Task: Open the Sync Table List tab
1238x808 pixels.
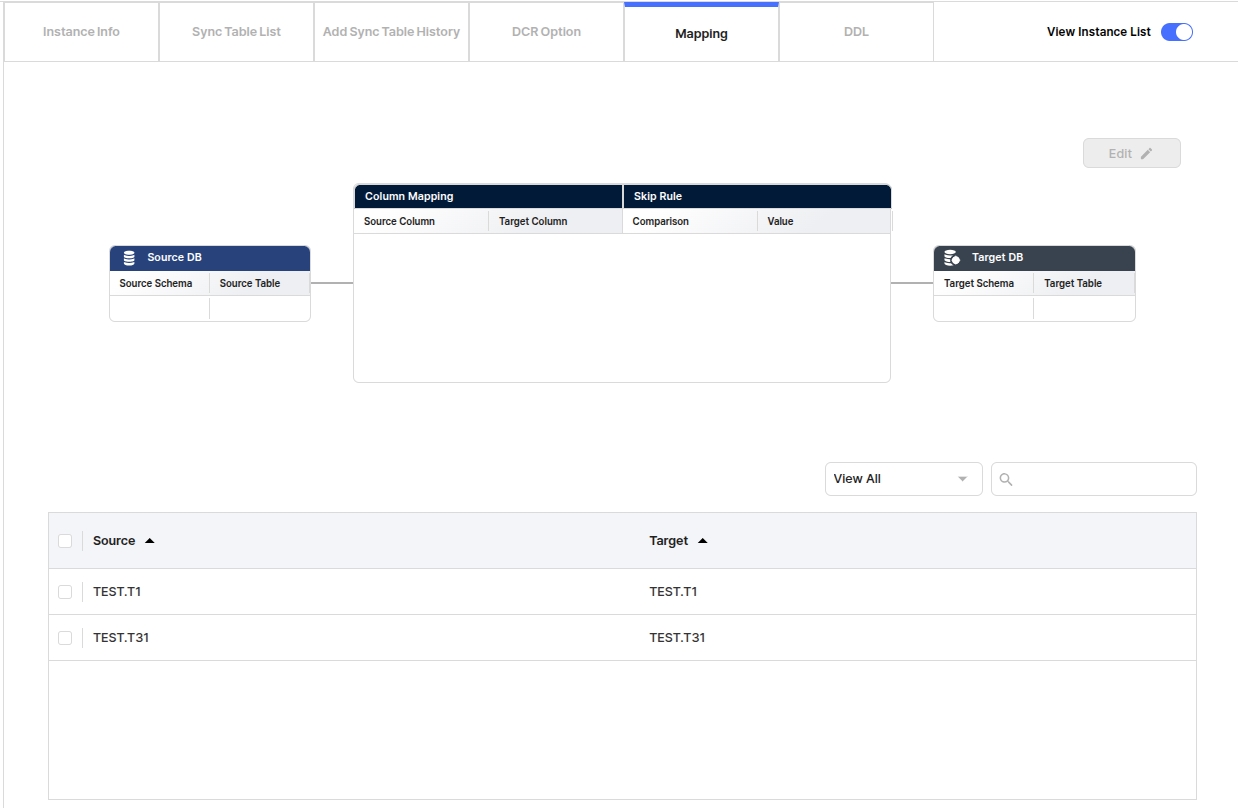Action: click(236, 32)
